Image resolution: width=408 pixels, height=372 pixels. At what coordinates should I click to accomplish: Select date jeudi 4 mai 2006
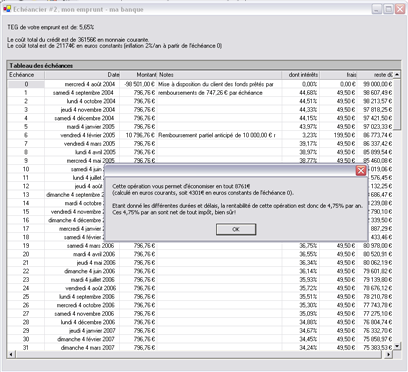pyautogui.click(x=96, y=263)
